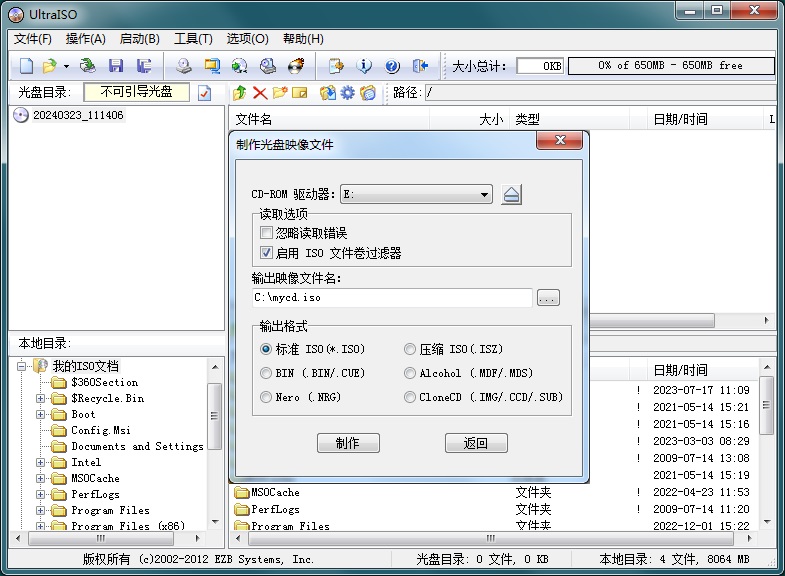Viewport: 785px width, 576px height.
Task: Open the 文件(F) menu
Action: [33, 39]
